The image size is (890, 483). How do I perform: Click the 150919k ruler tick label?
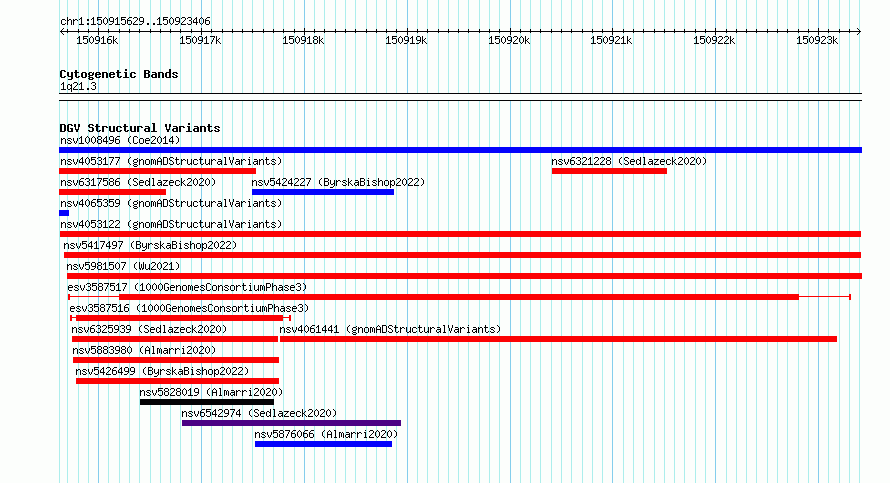pos(406,40)
